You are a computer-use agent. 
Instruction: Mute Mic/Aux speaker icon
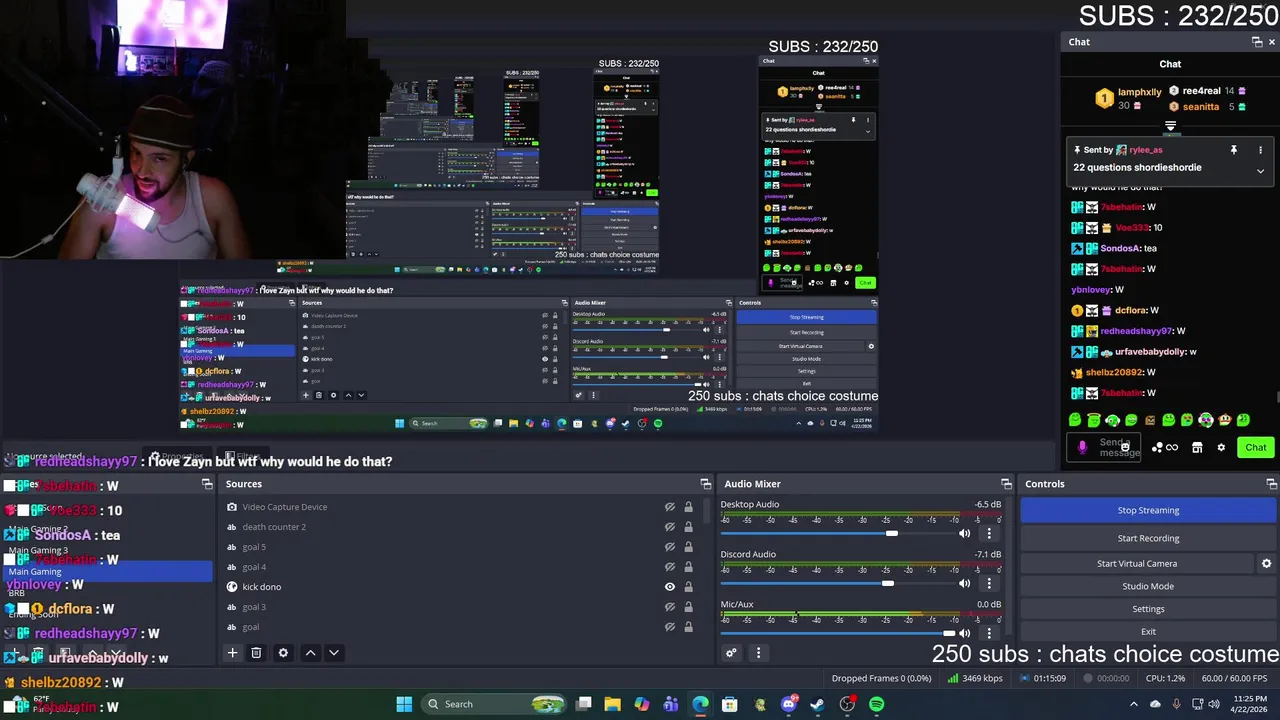point(965,633)
